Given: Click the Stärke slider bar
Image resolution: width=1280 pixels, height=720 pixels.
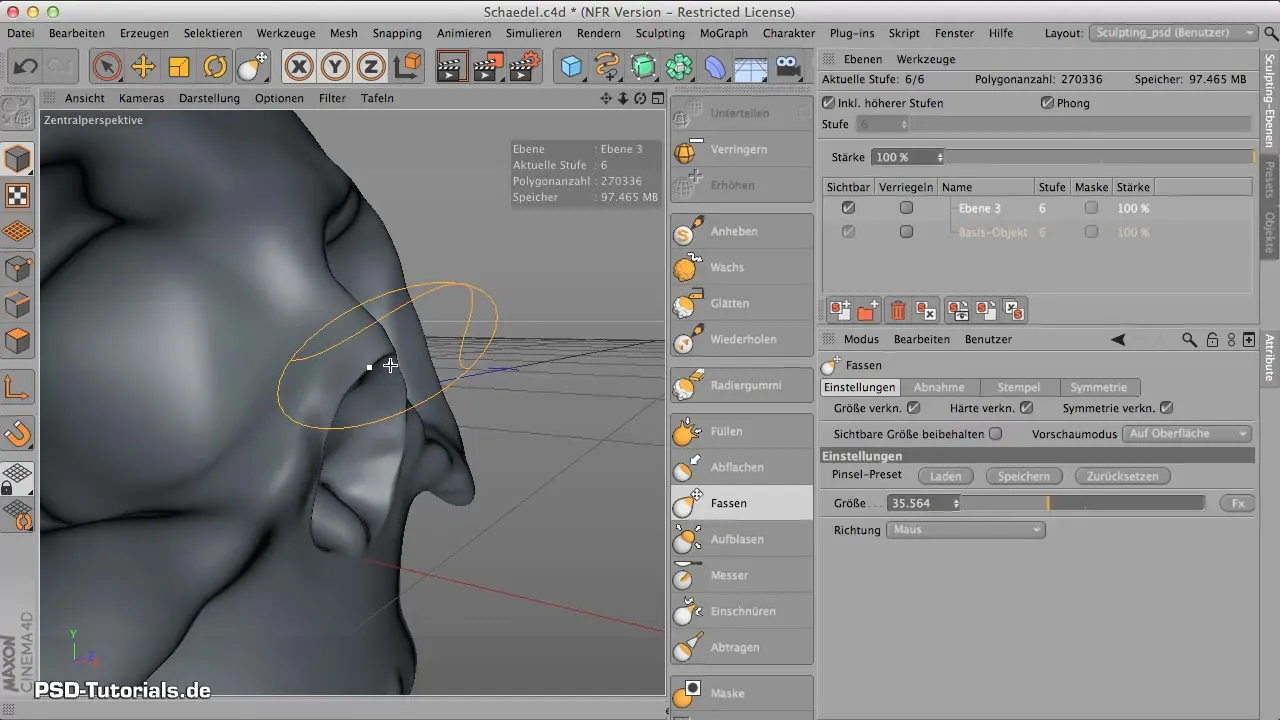Looking at the screenshot, I should pos(1100,157).
